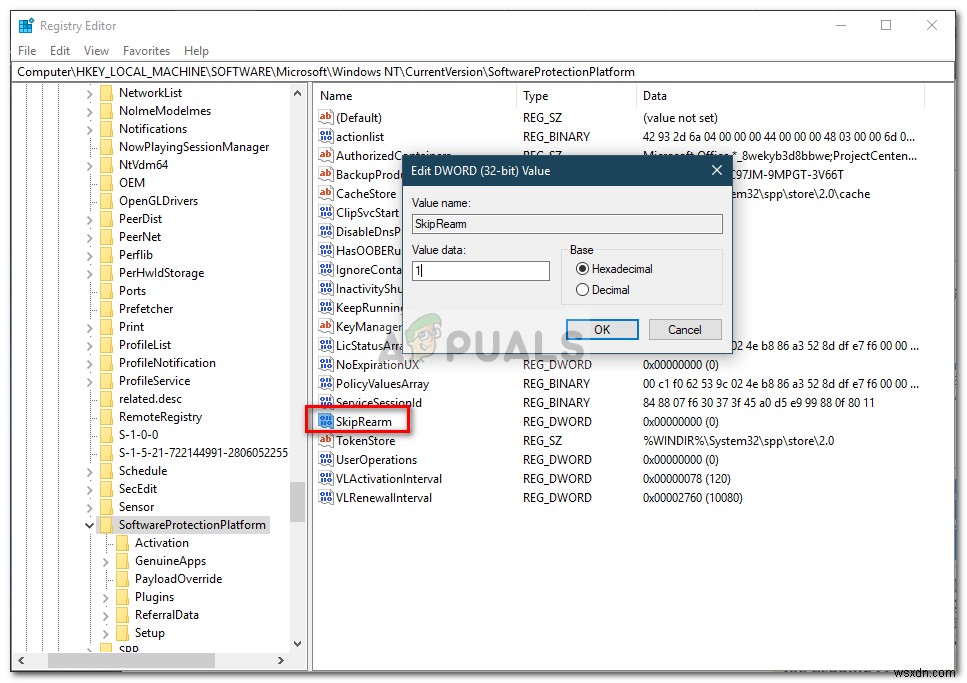Viewport: 967px width, 683px height.
Task: Open the Favorites menu
Action: [x=146, y=50]
